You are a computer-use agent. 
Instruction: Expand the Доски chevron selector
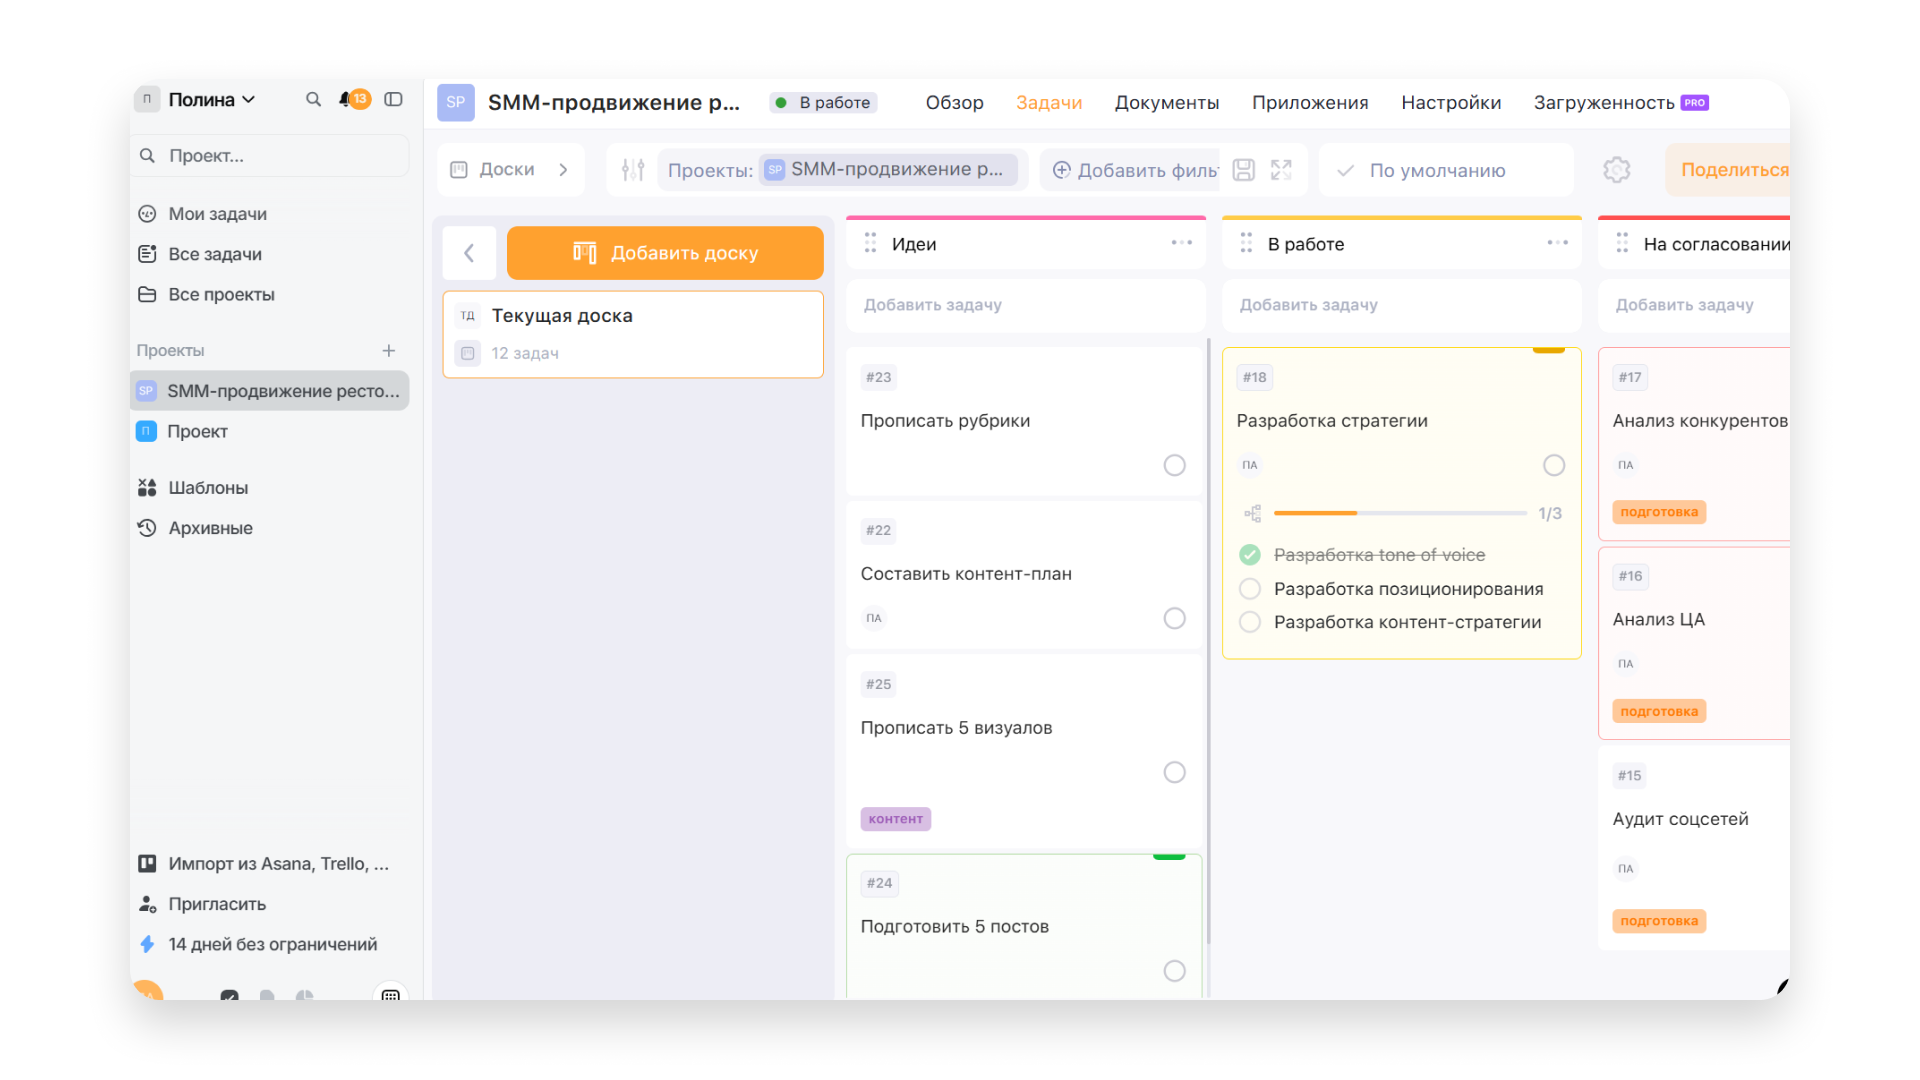pos(563,170)
